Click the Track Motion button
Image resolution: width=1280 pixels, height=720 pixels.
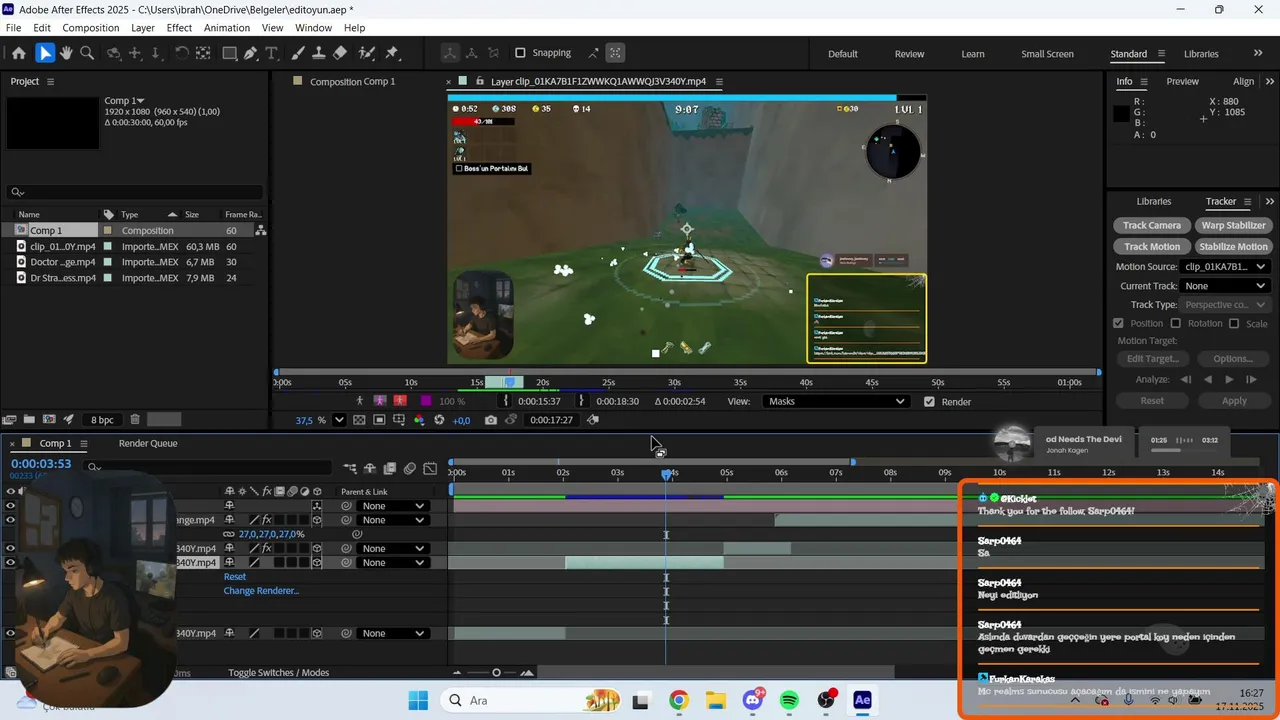tap(1152, 246)
